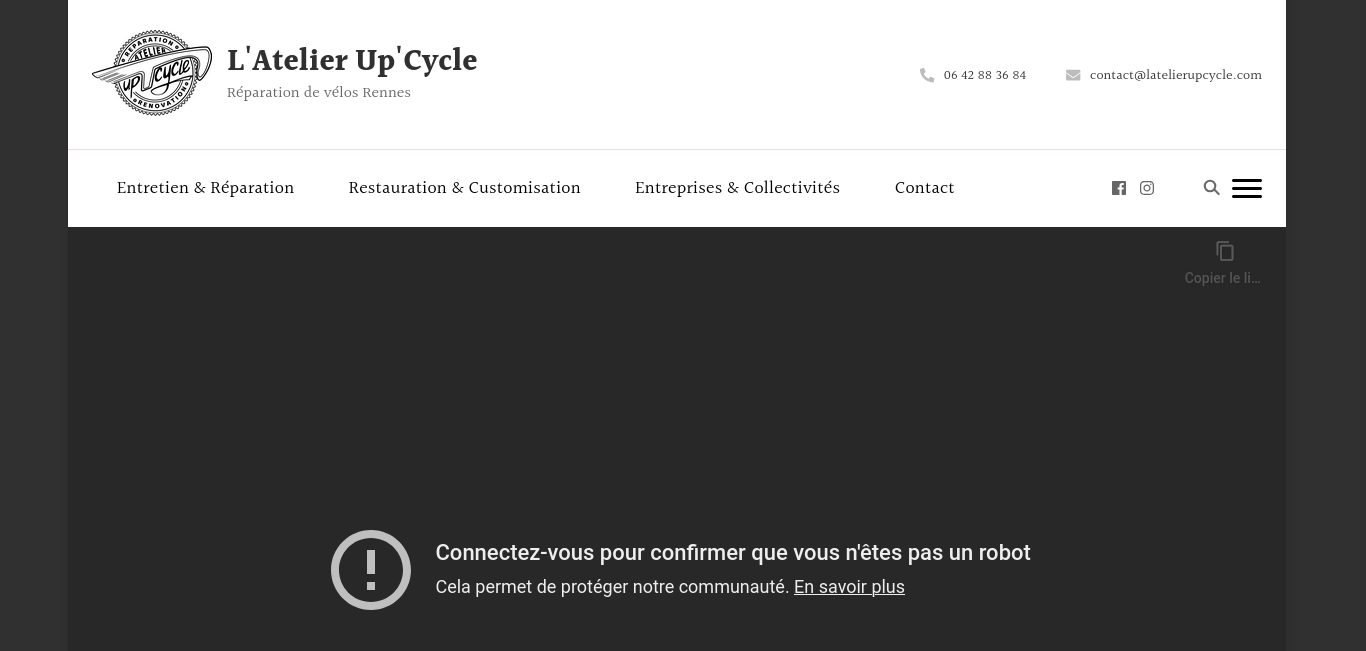Click the Atelier Up'Cycle round logo
This screenshot has height=651, width=1366.
[x=152, y=73]
